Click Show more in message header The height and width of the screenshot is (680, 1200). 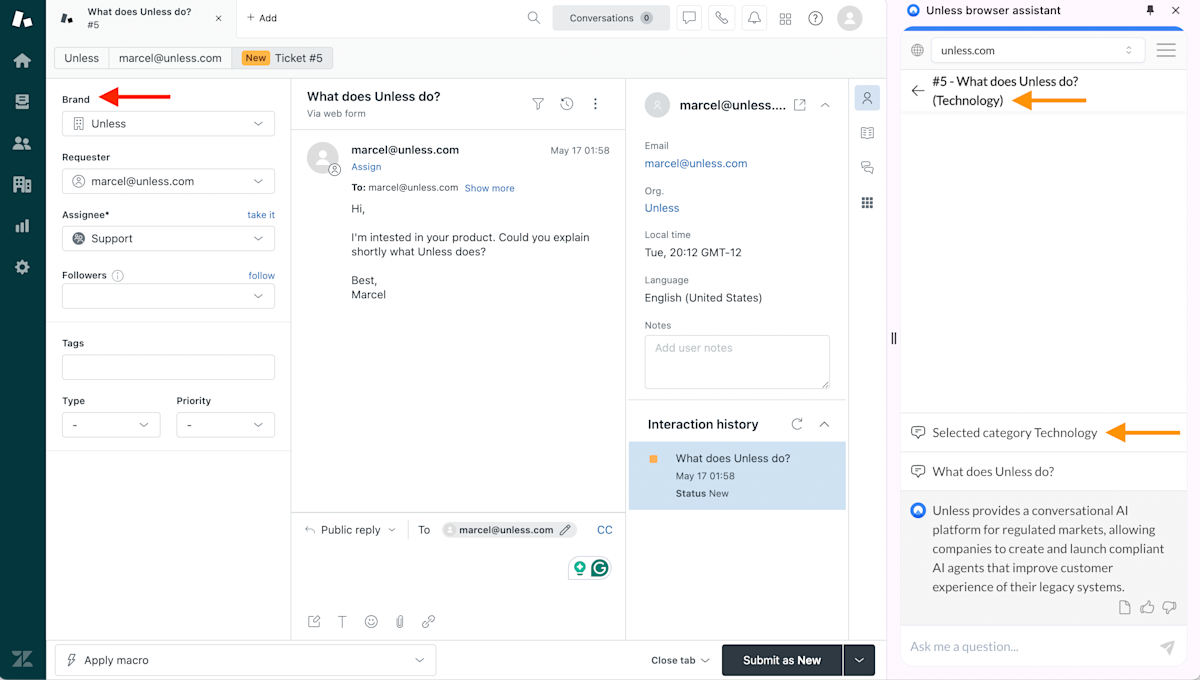(x=490, y=188)
